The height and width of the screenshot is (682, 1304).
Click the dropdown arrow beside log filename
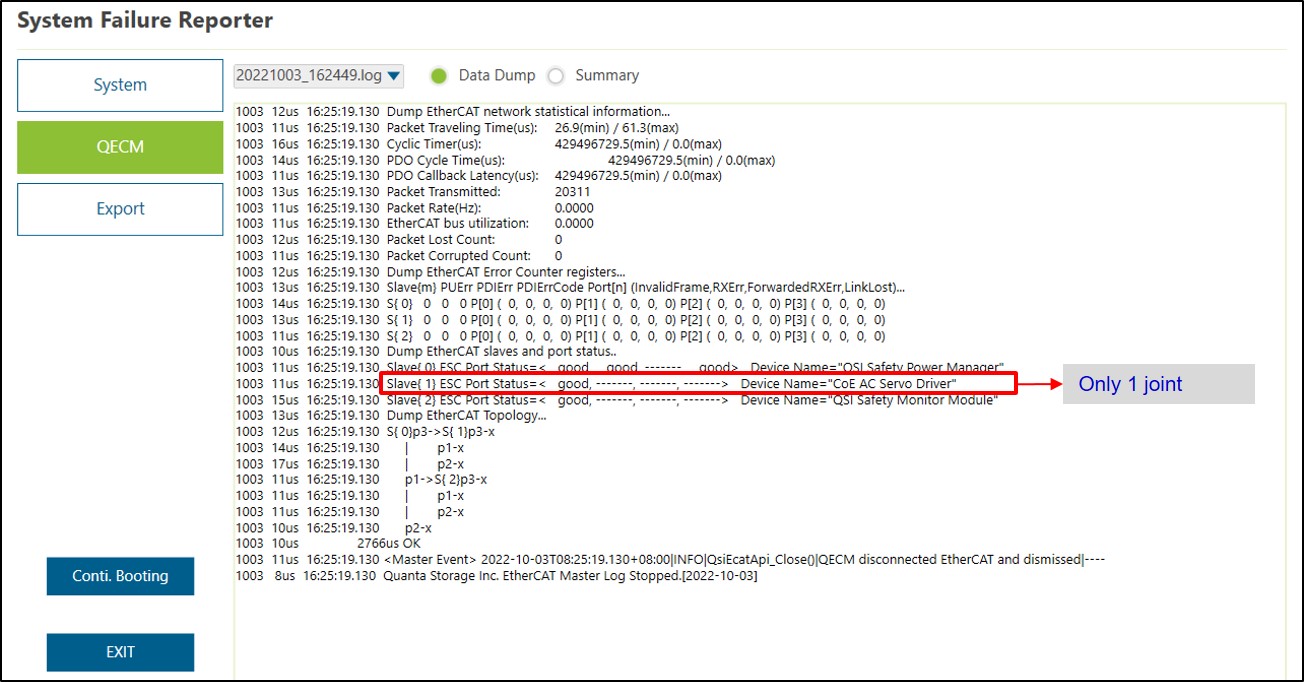[x=394, y=76]
